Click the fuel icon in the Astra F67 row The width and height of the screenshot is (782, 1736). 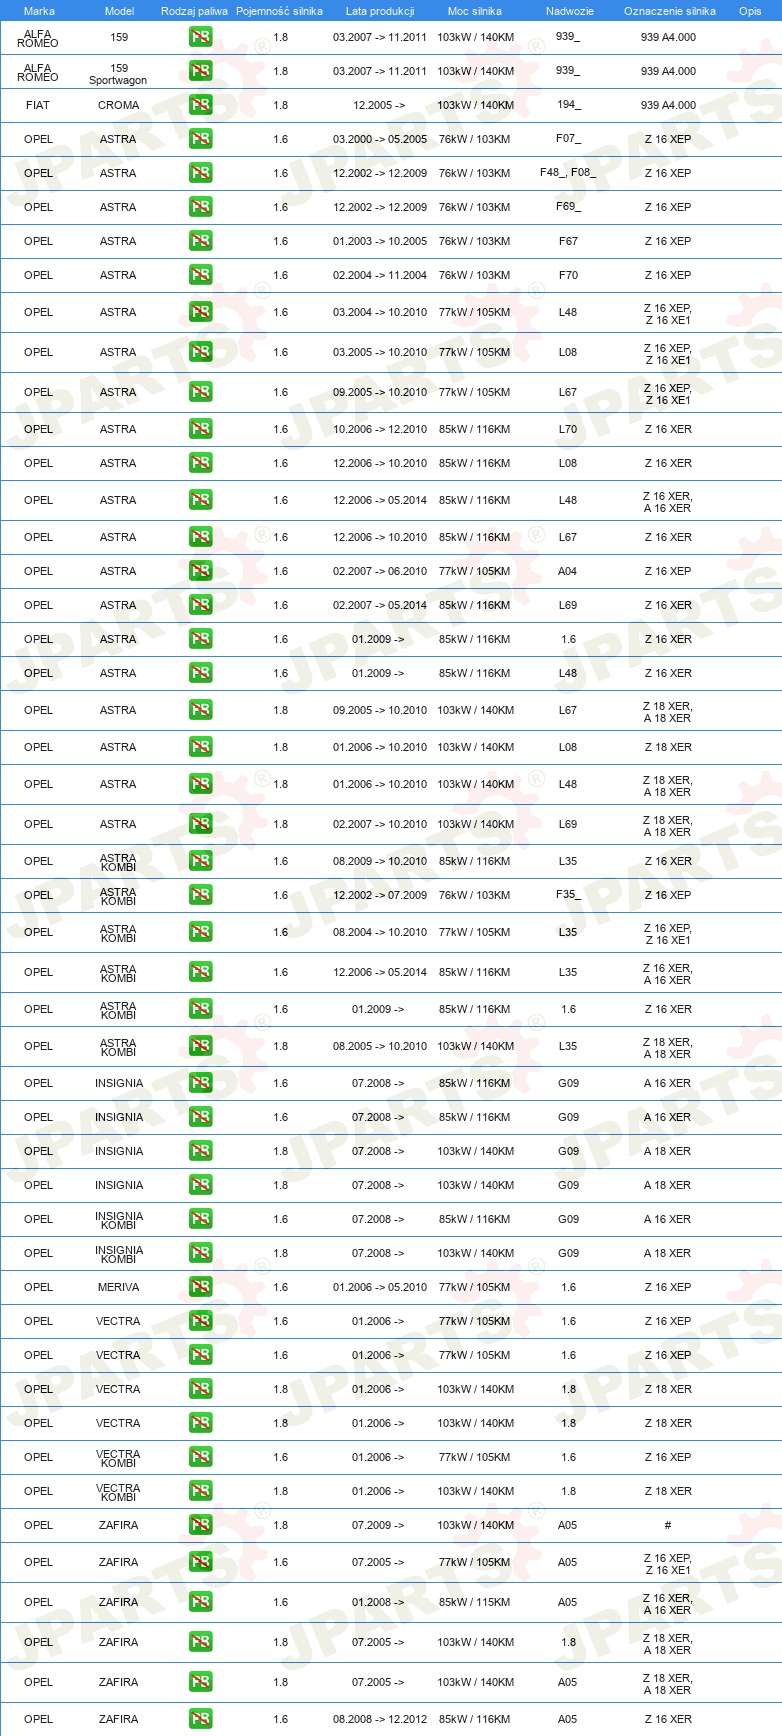click(200, 241)
